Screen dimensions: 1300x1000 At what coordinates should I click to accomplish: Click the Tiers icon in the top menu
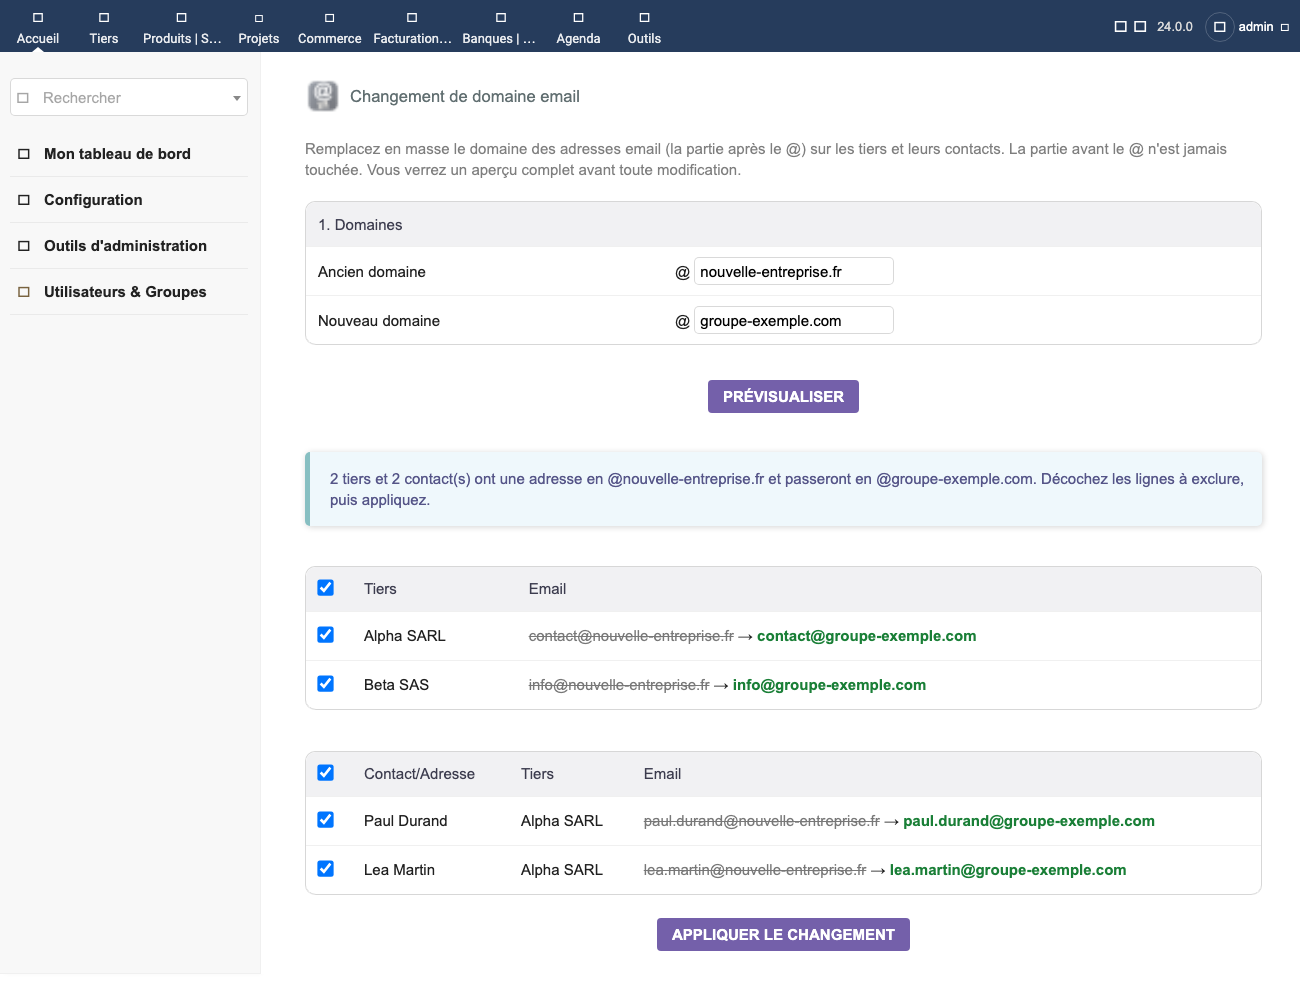click(104, 18)
